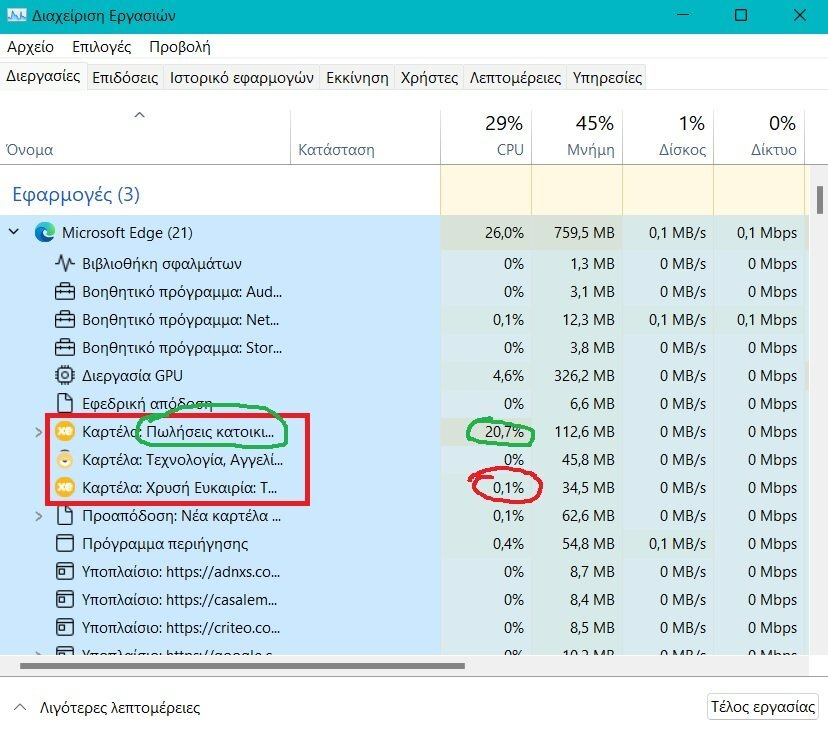
Task: Sort by the Δίκτυο column header
Action: tap(758, 137)
